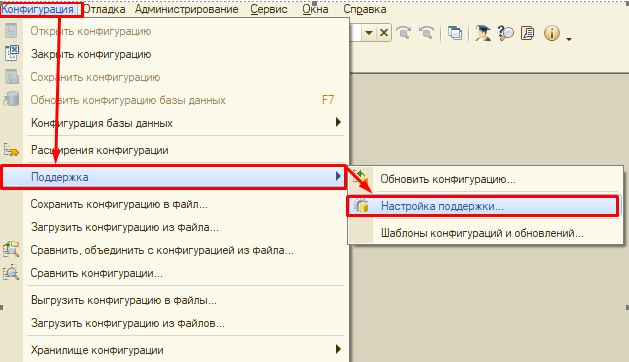
Task: Open the toolbar search combo dropdown arrow
Action: 369,33
